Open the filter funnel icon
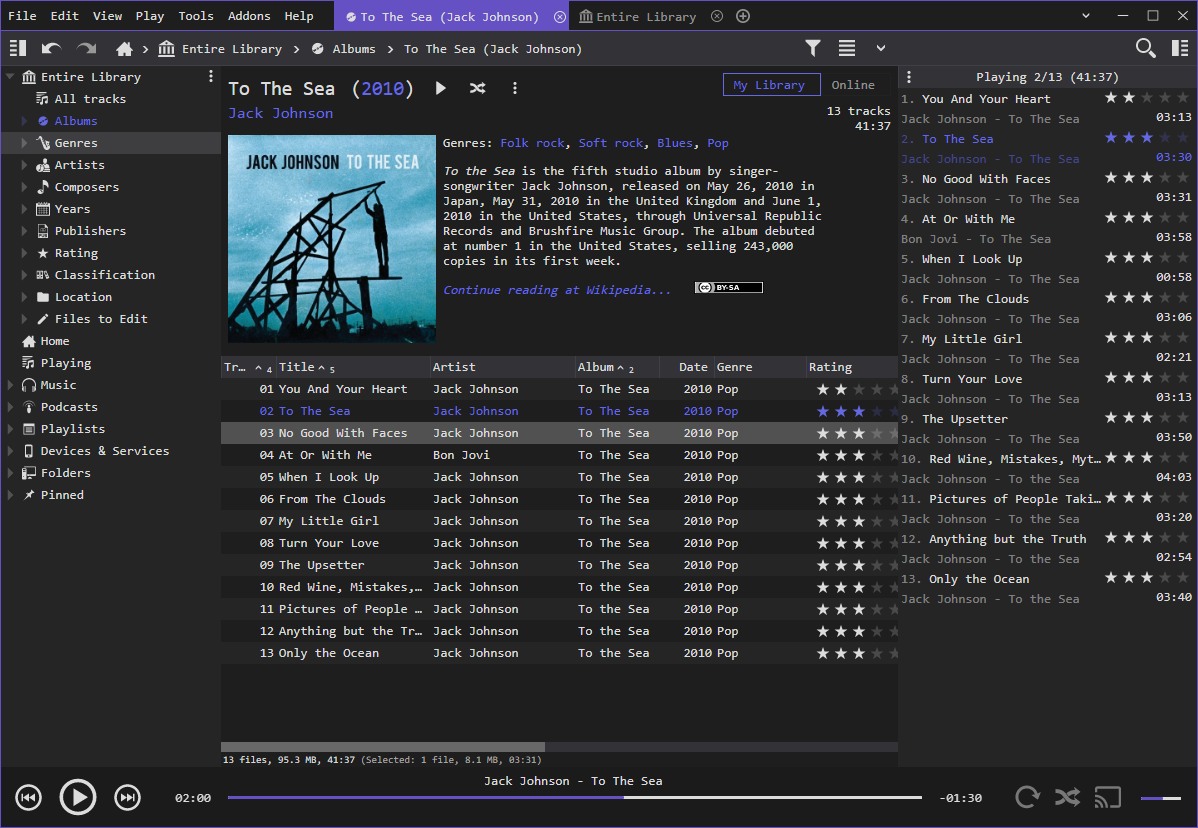Screen dimensions: 1198x828 click(x=813, y=48)
